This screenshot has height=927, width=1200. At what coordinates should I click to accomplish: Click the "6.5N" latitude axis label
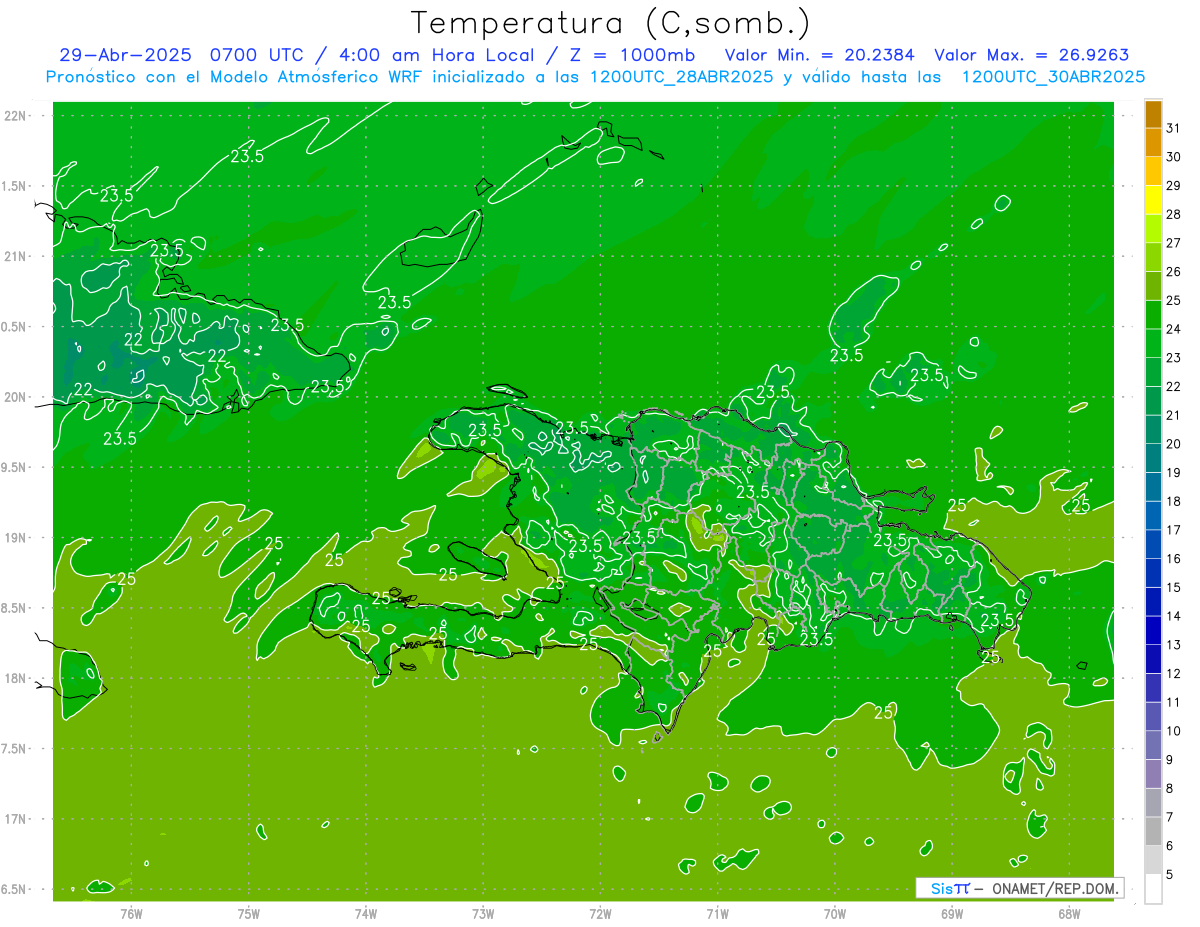tap(14, 890)
